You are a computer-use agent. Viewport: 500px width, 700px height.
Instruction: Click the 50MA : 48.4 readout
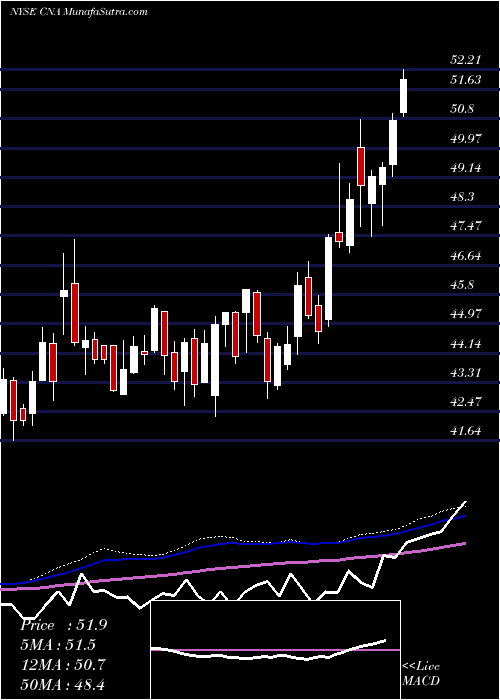pyautogui.click(x=63, y=684)
